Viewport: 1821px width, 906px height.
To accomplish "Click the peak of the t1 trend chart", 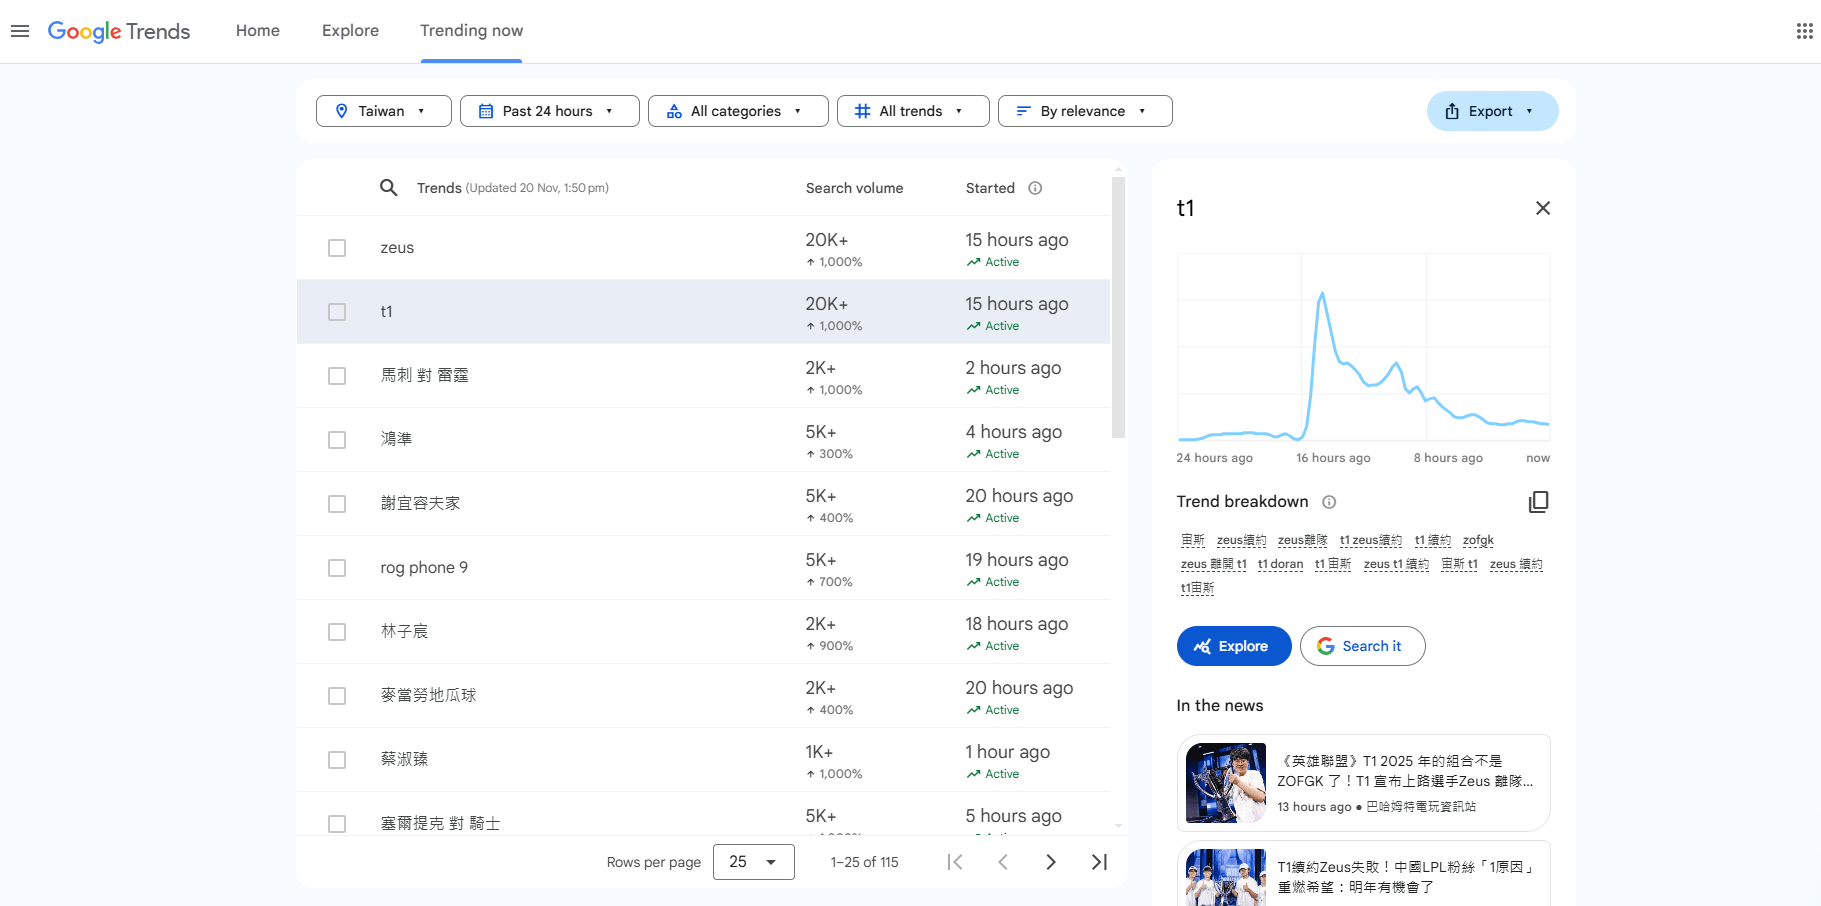I will click(1322, 294).
